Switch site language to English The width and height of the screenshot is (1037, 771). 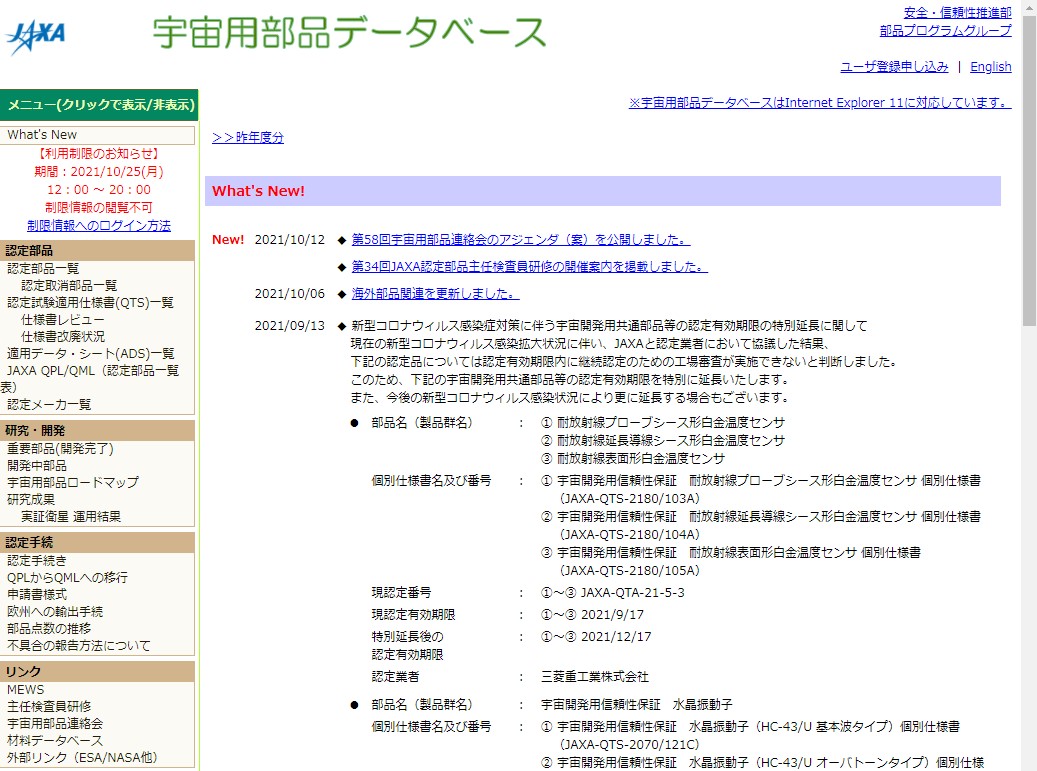click(x=990, y=67)
